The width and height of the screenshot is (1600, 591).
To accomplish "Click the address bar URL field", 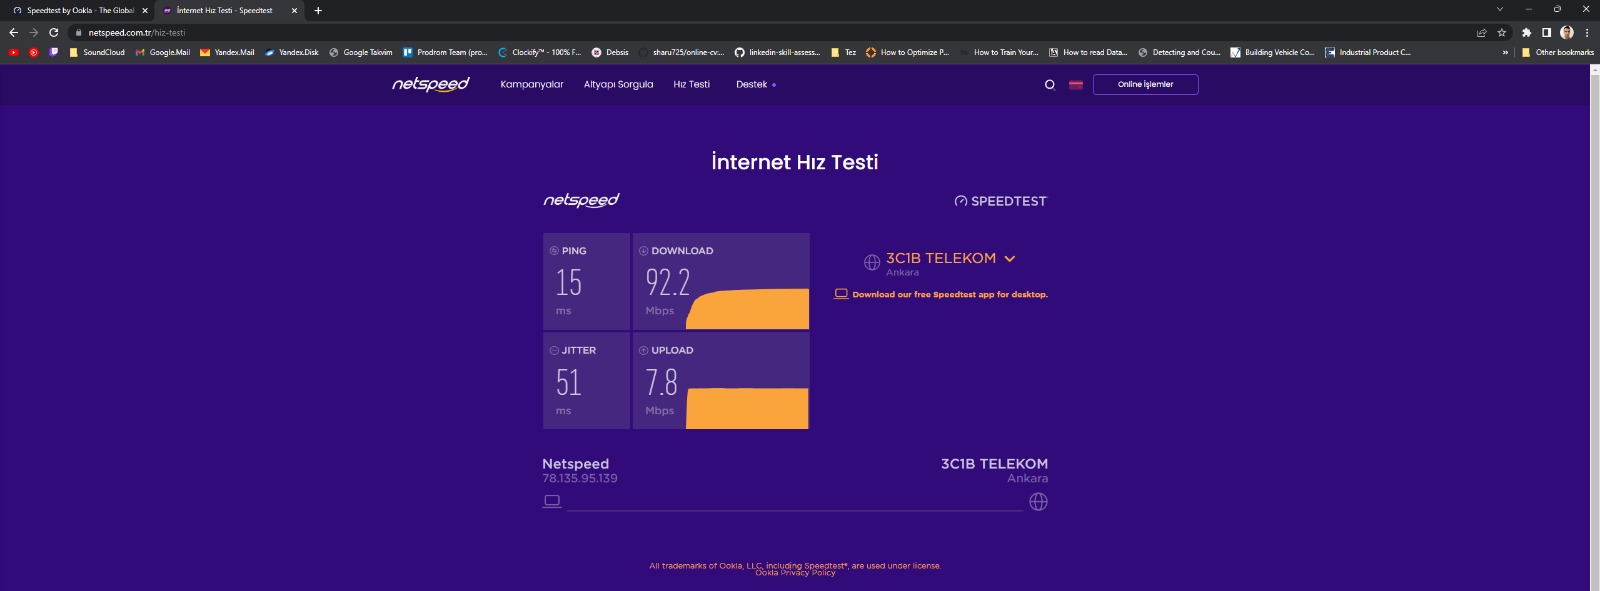I will (x=770, y=33).
